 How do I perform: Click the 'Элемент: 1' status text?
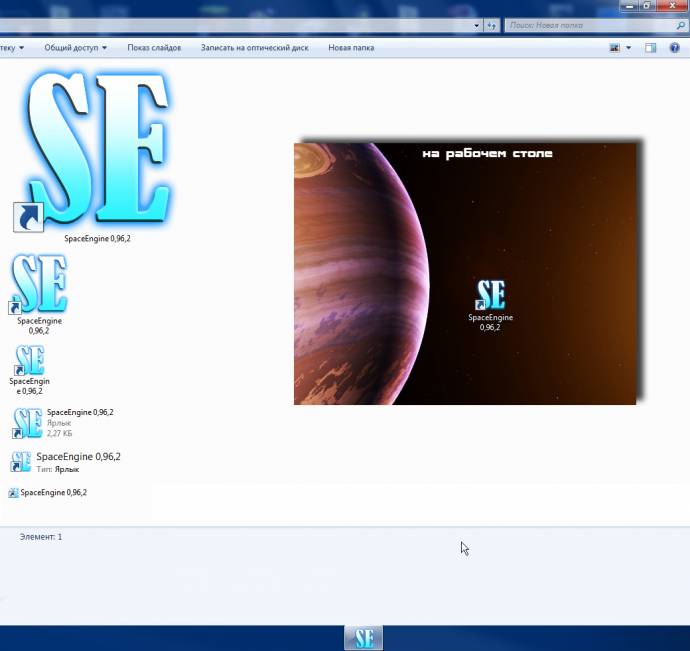pyautogui.click(x=41, y=537)
